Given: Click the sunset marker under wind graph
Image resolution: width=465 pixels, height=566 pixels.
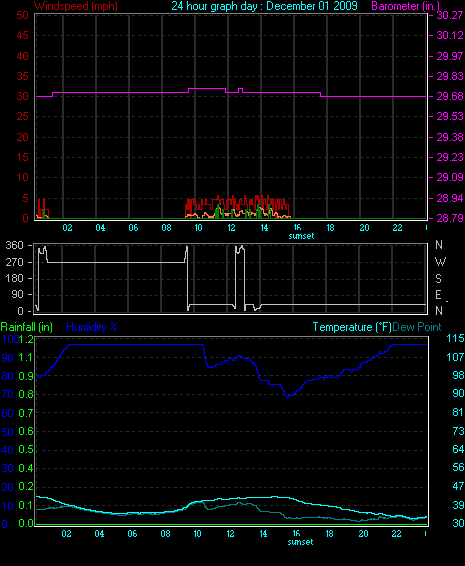Looking at the screenshot, I should click(x=301, y=236).
